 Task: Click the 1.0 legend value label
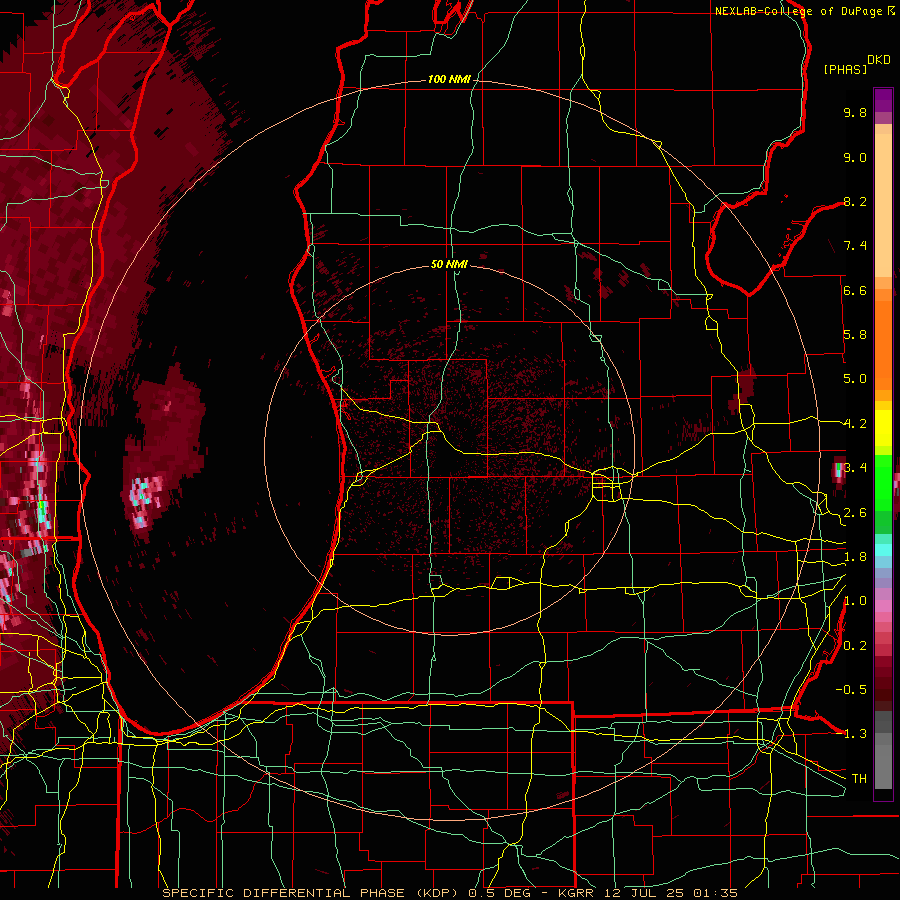click(x=855, y=601)
